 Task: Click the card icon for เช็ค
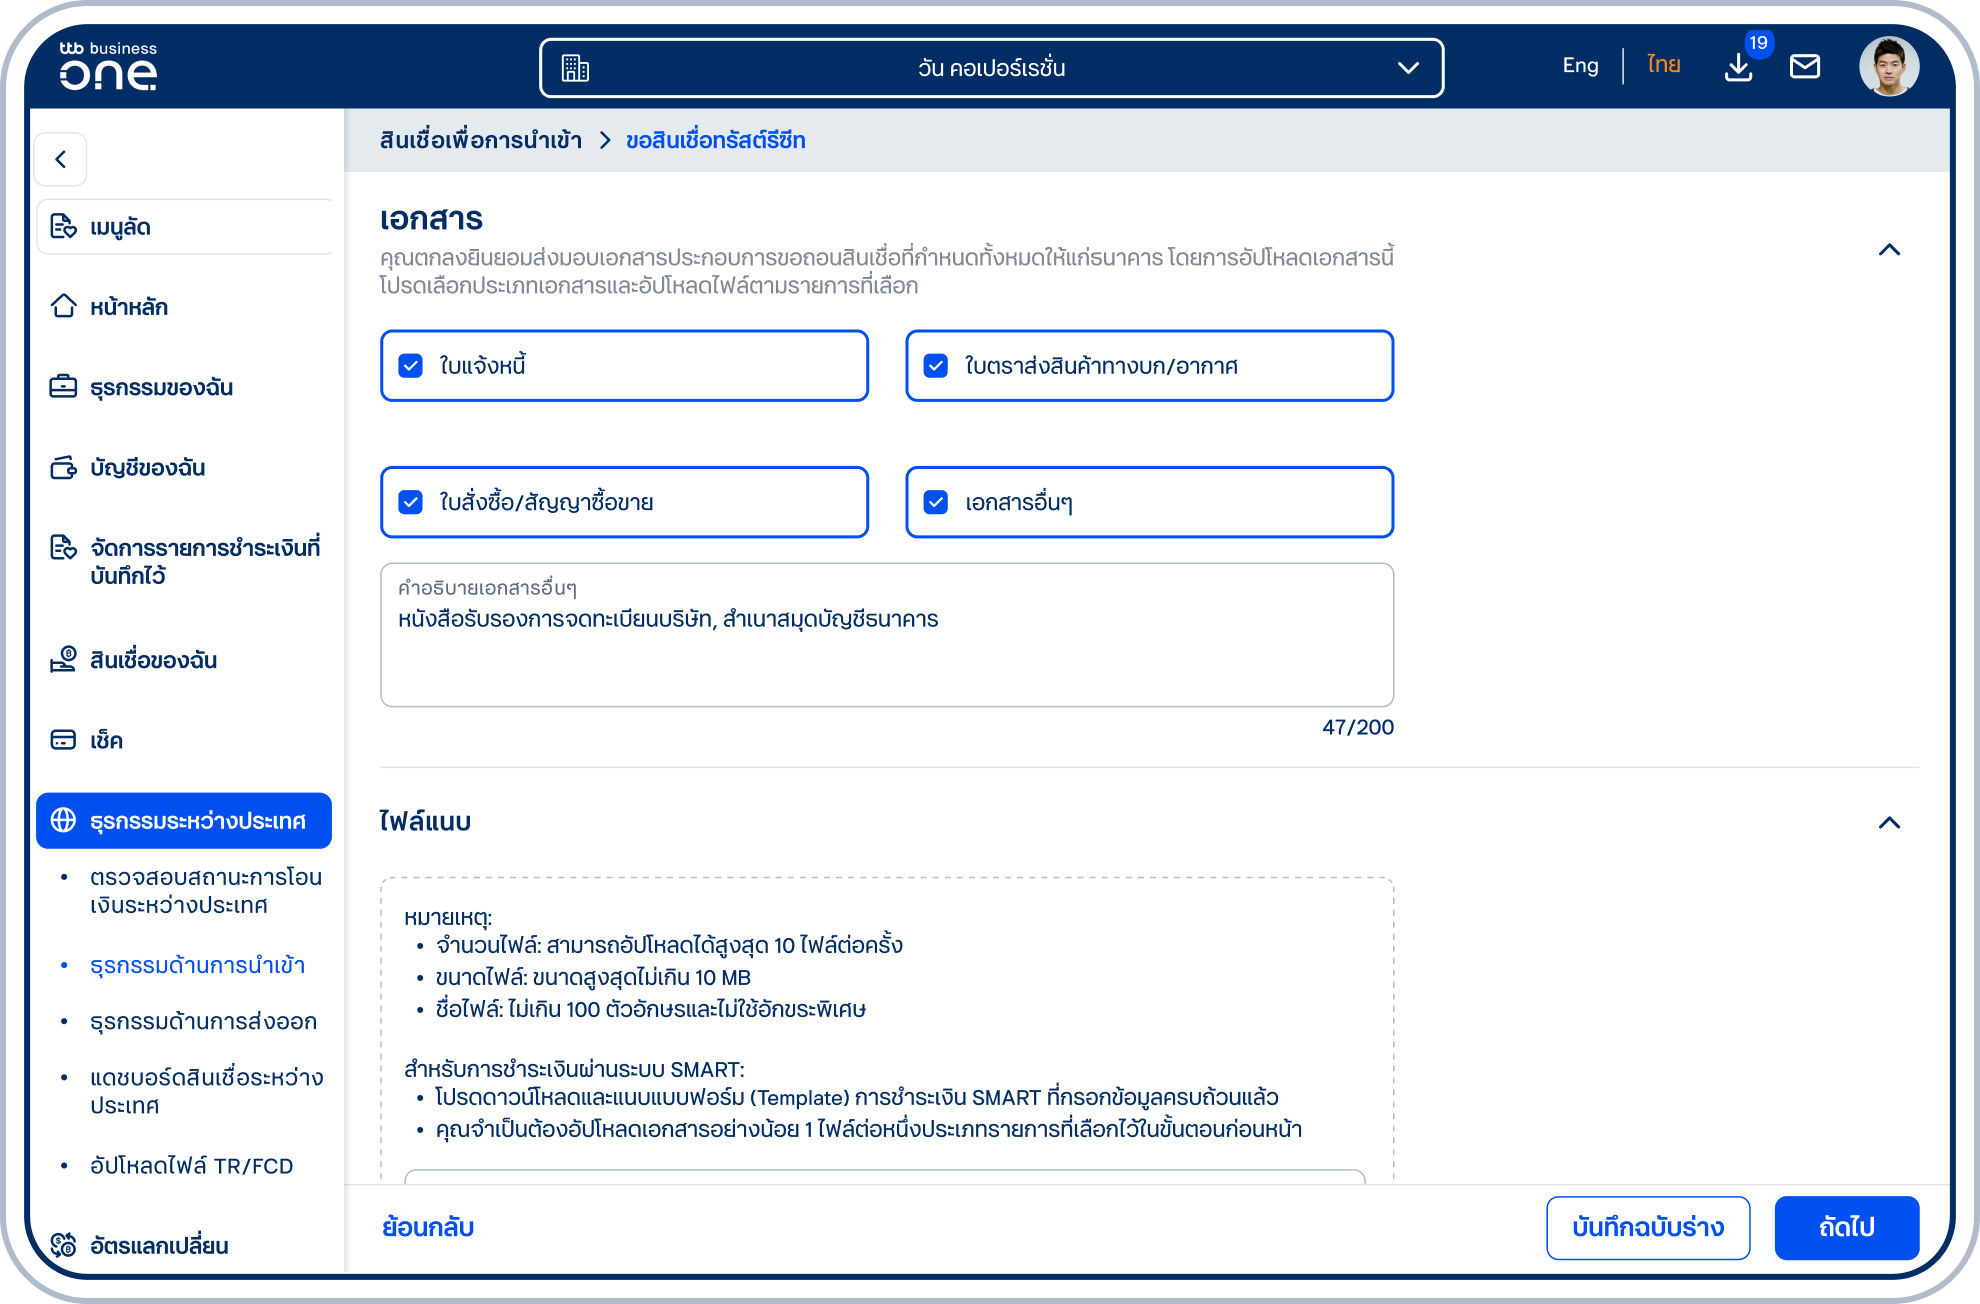[64, 740]
